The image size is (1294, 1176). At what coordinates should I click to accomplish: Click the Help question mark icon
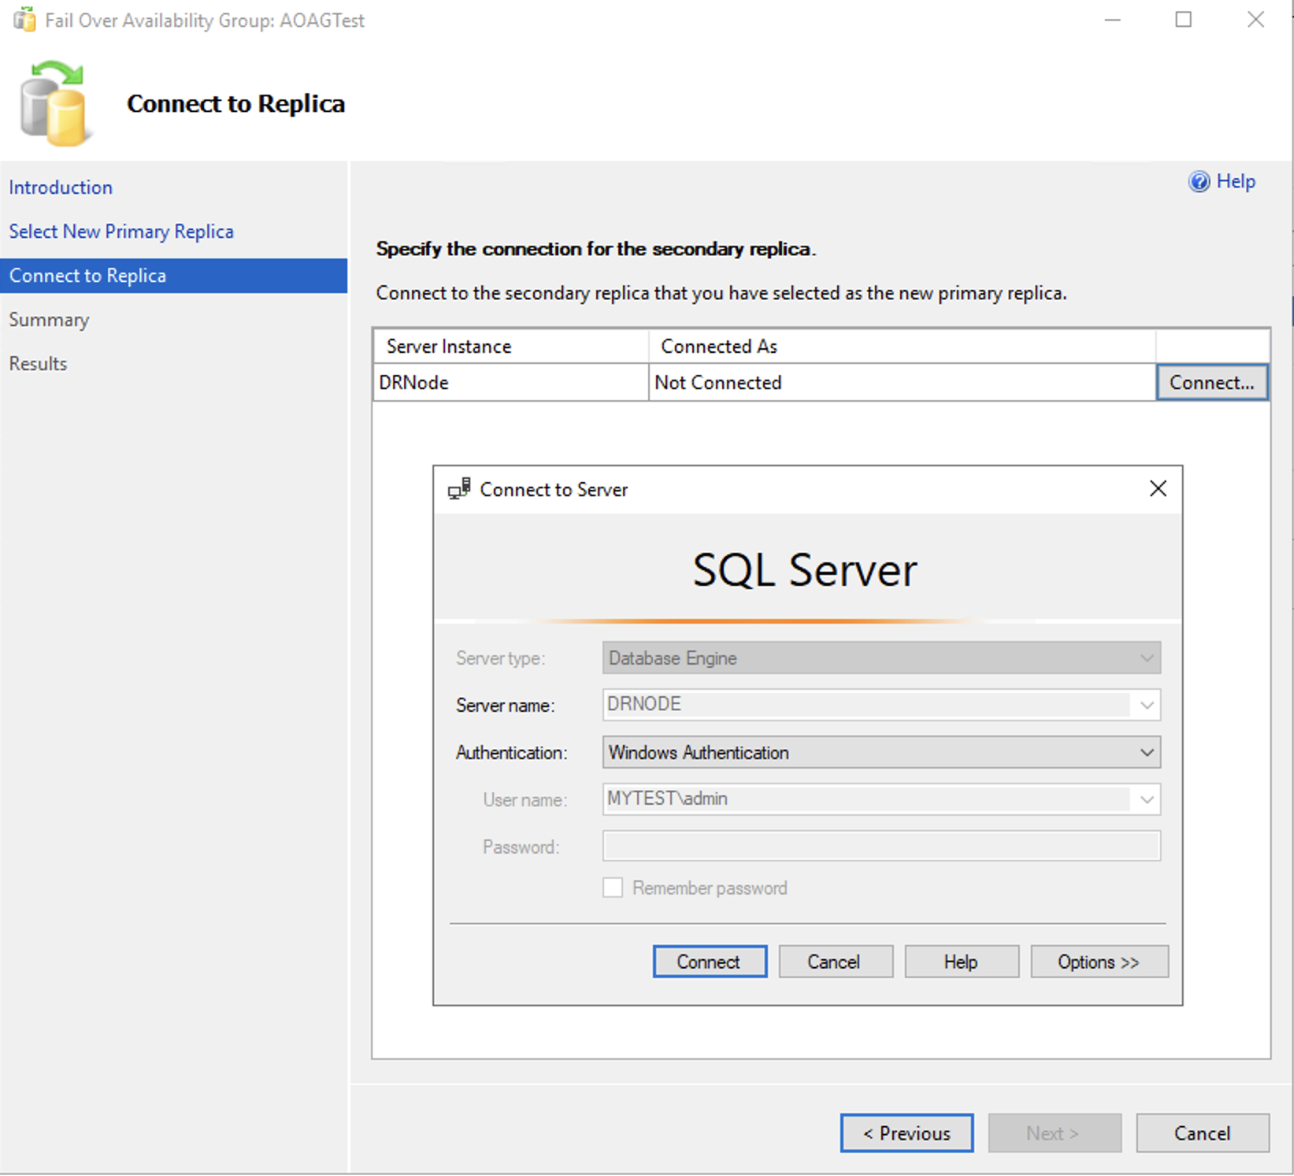tap(1198, 181)
